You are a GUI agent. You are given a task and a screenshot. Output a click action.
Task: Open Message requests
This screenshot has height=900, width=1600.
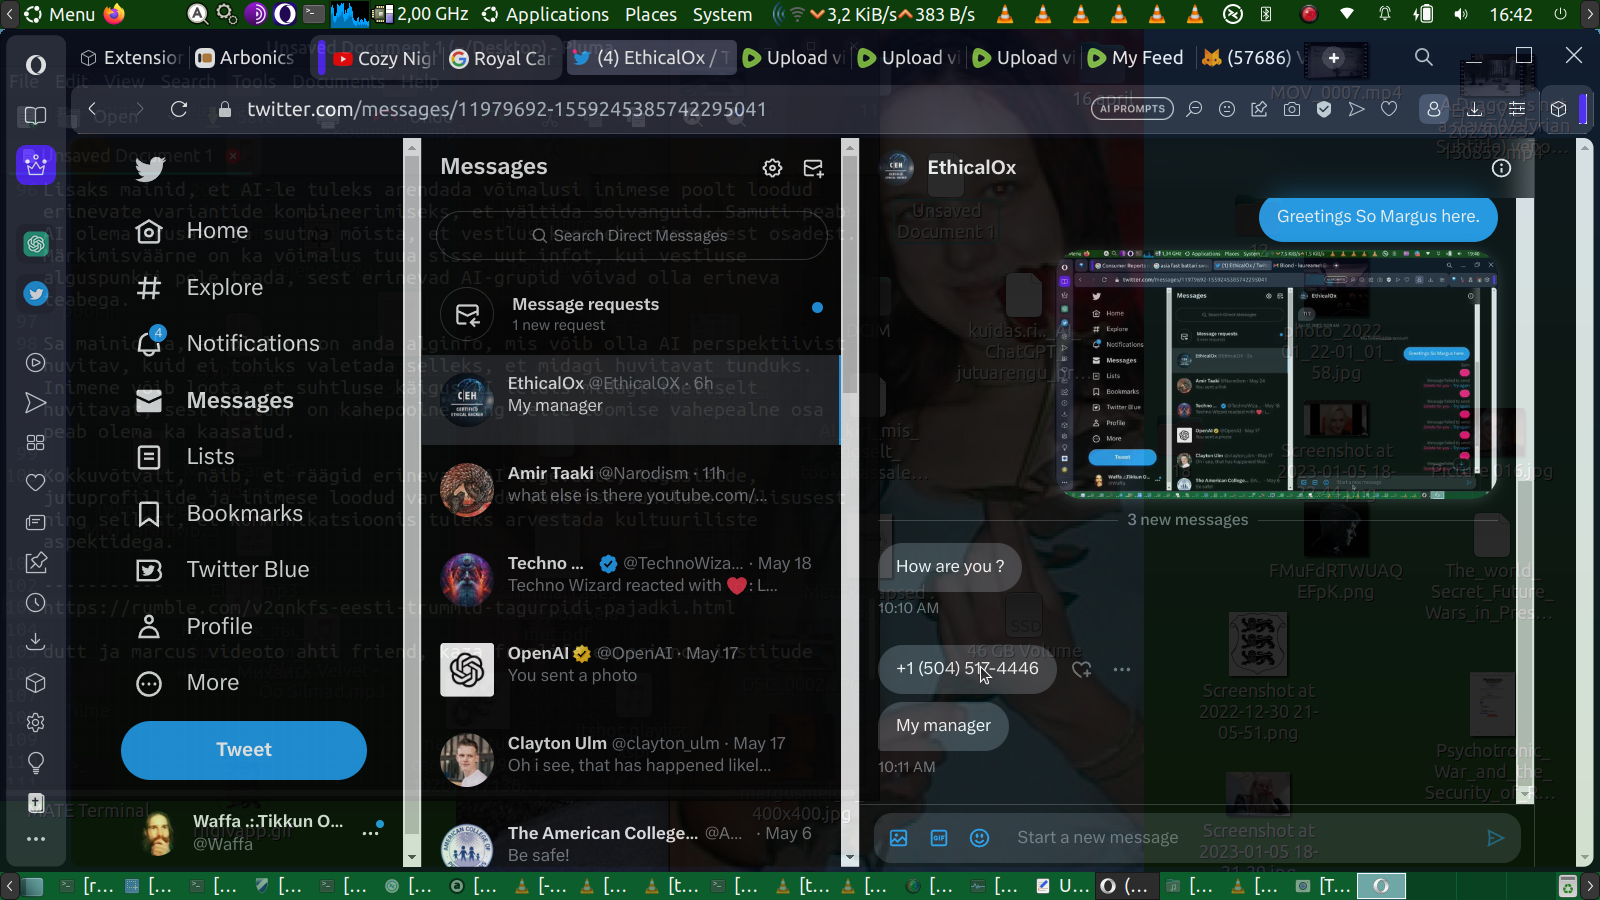[631, 313]
